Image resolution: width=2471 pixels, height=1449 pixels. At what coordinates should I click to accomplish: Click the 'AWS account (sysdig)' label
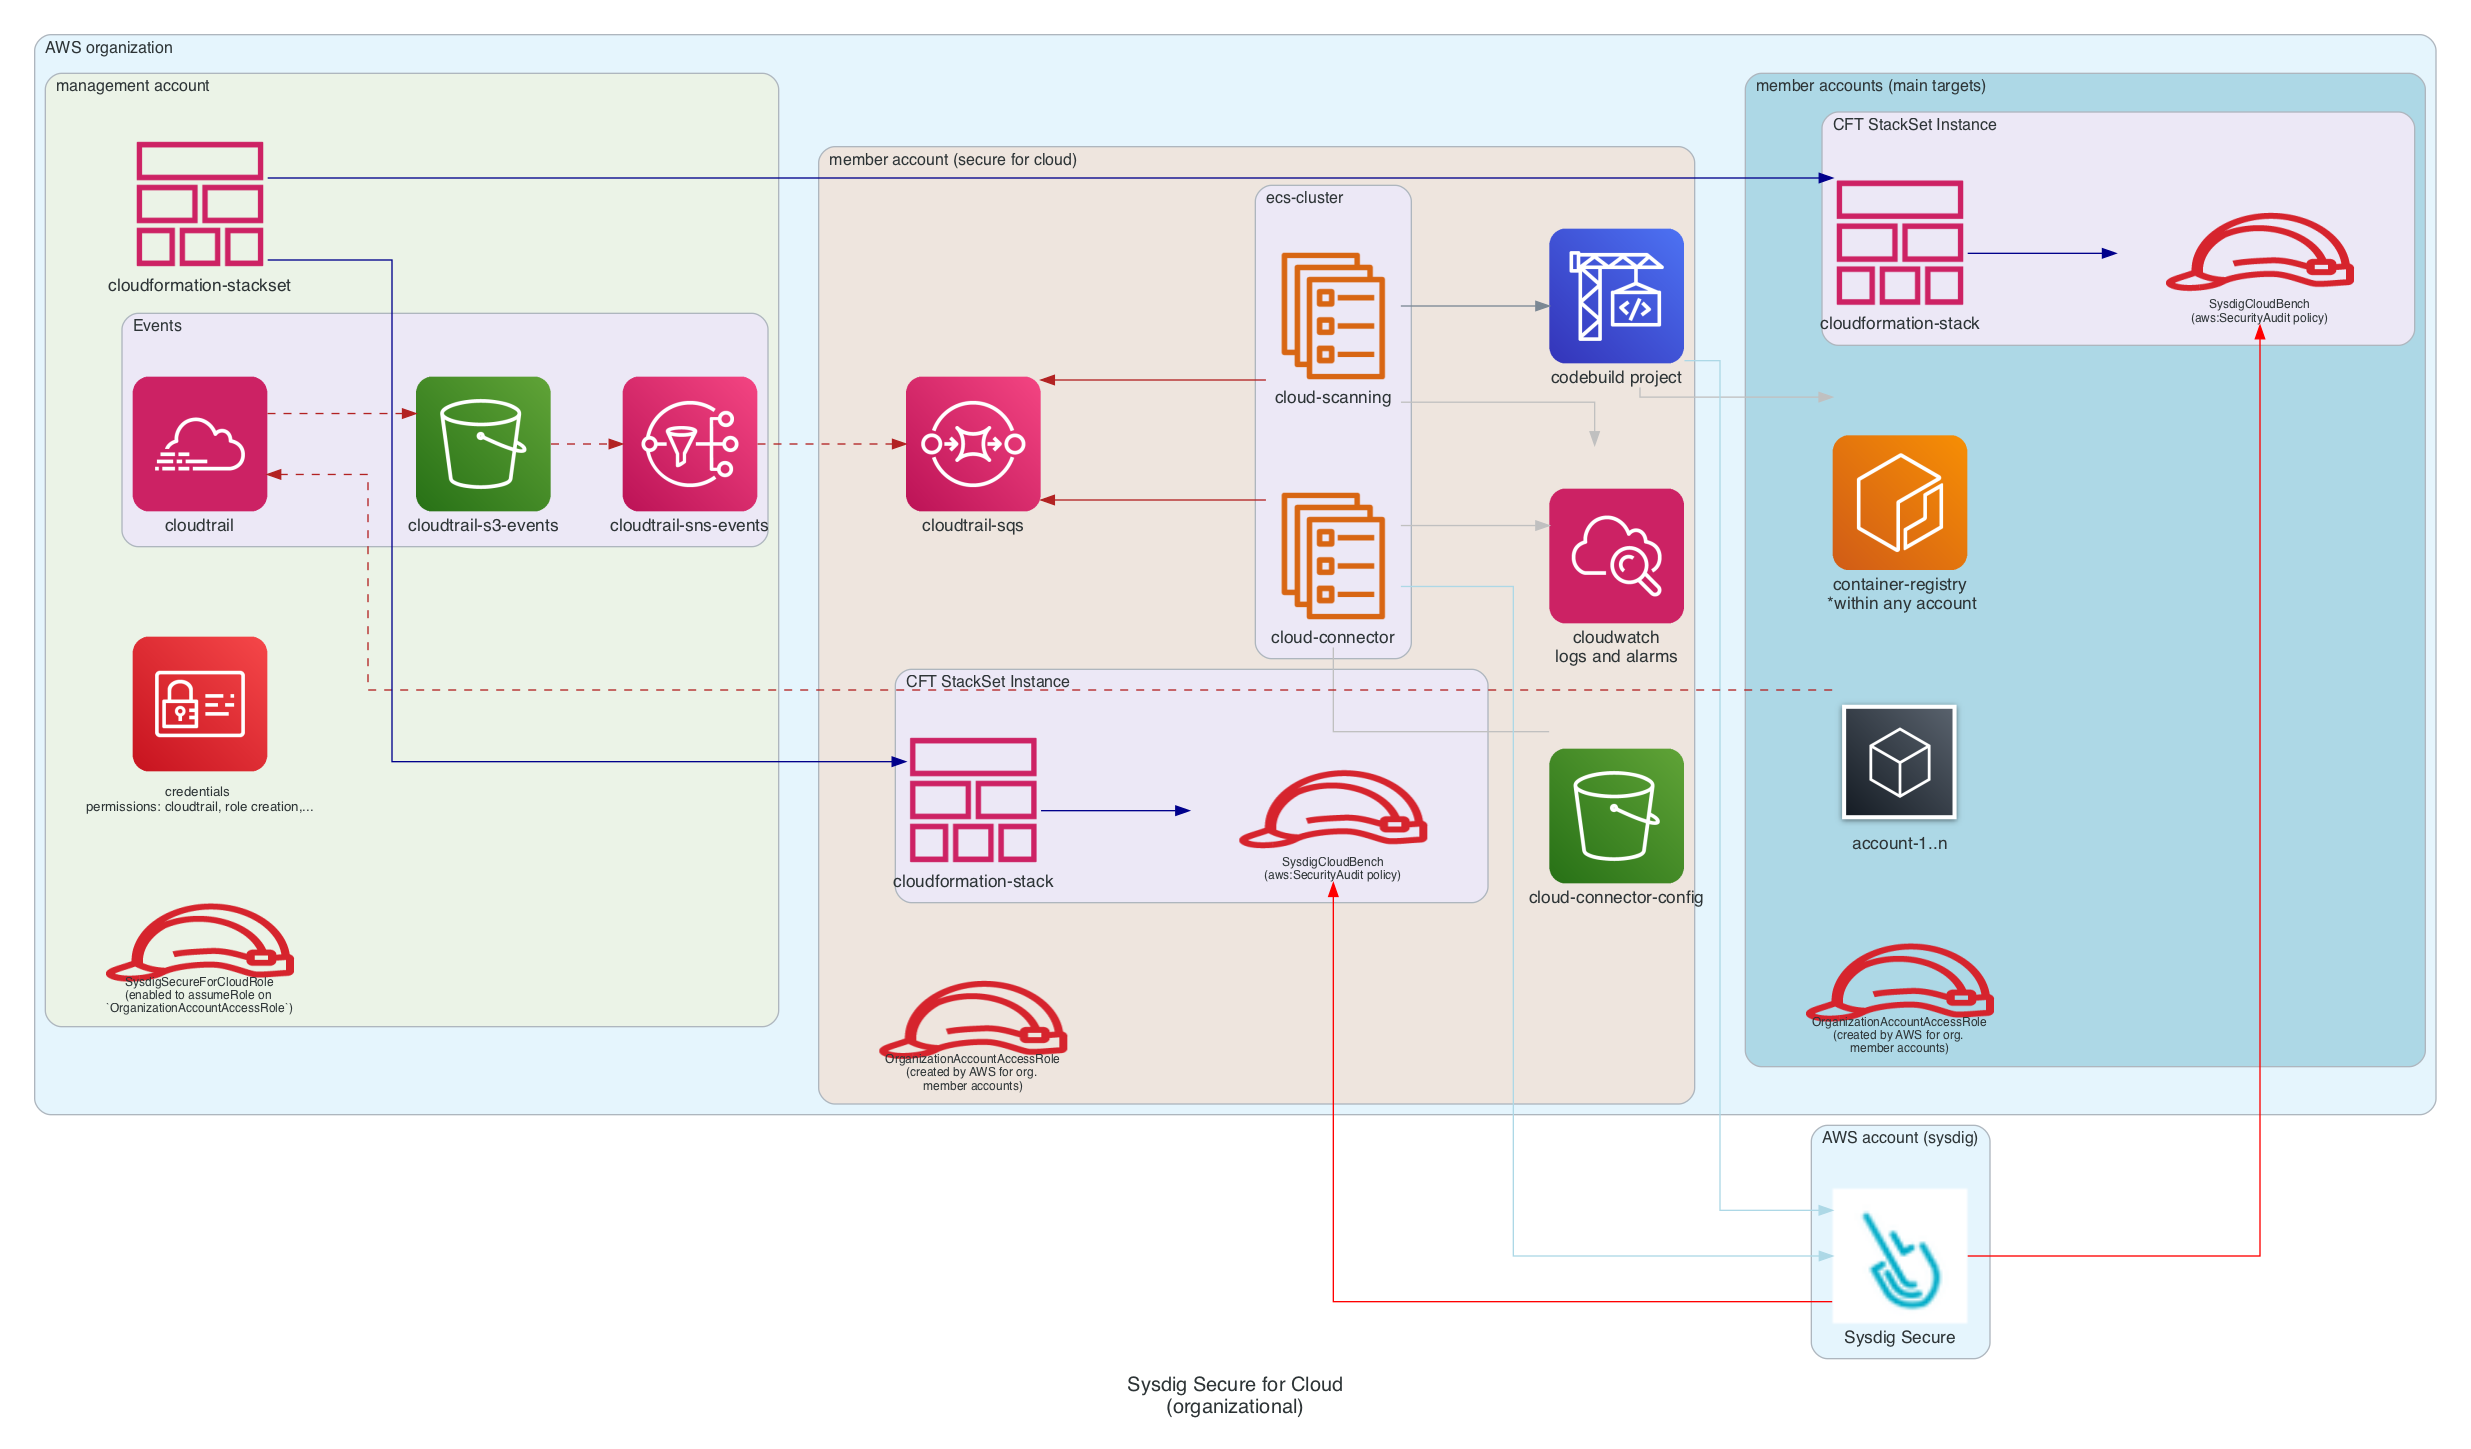(x=1898, y=1138)
